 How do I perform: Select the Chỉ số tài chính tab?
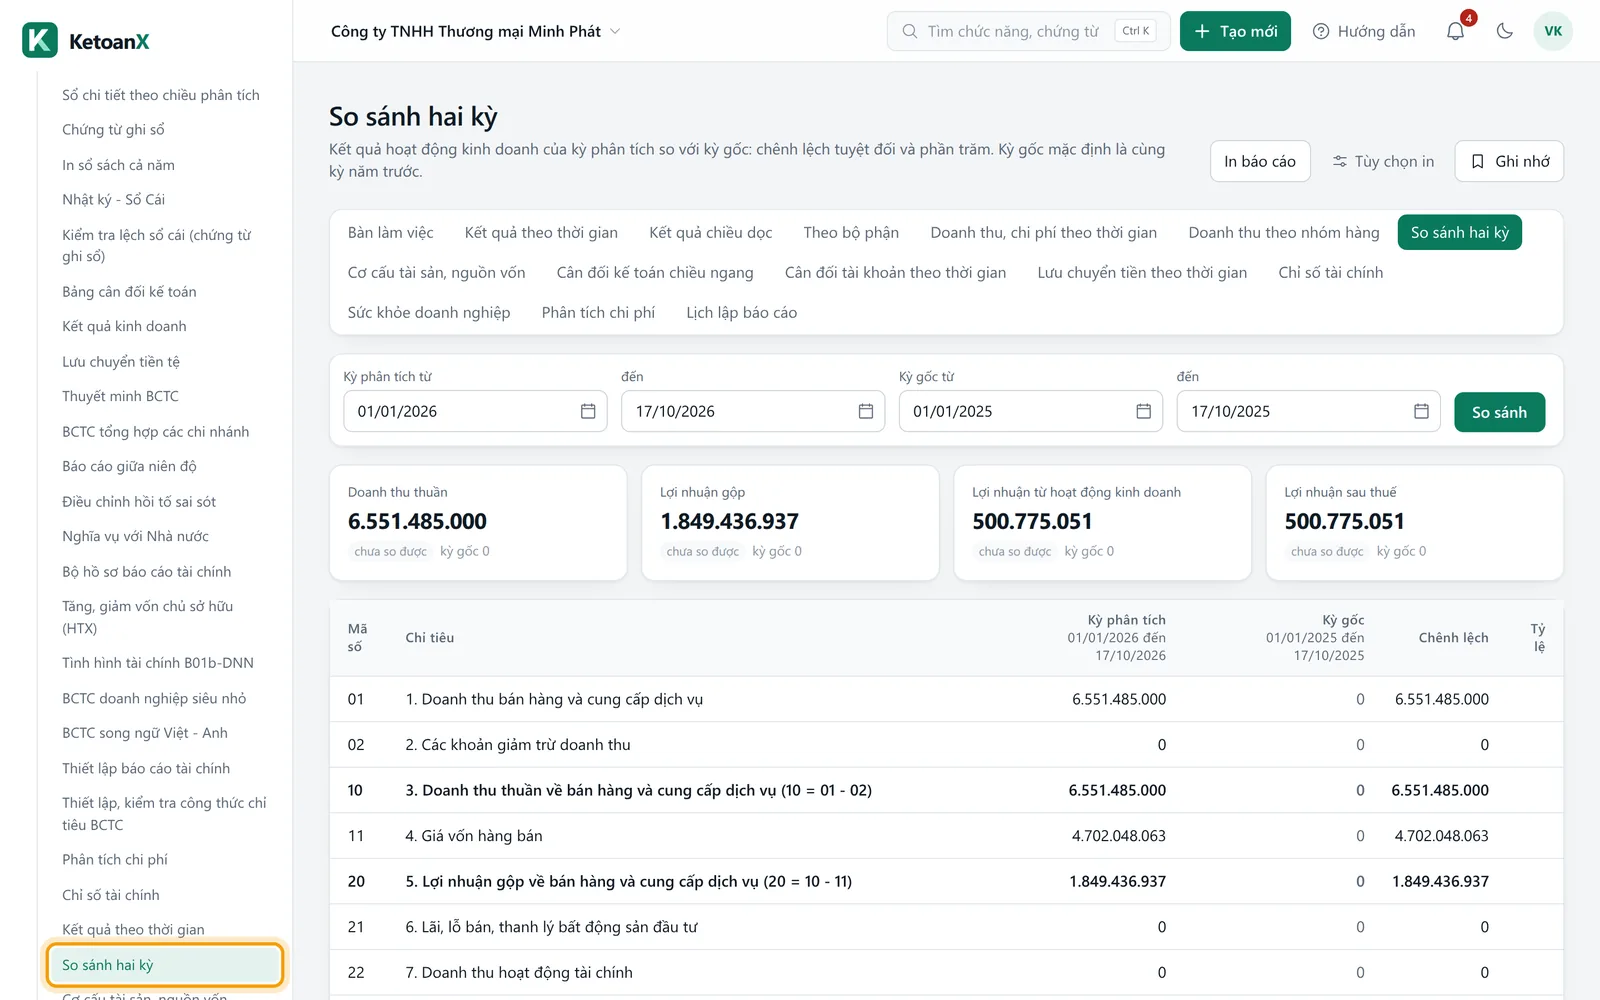click(x=1331, y=272)
